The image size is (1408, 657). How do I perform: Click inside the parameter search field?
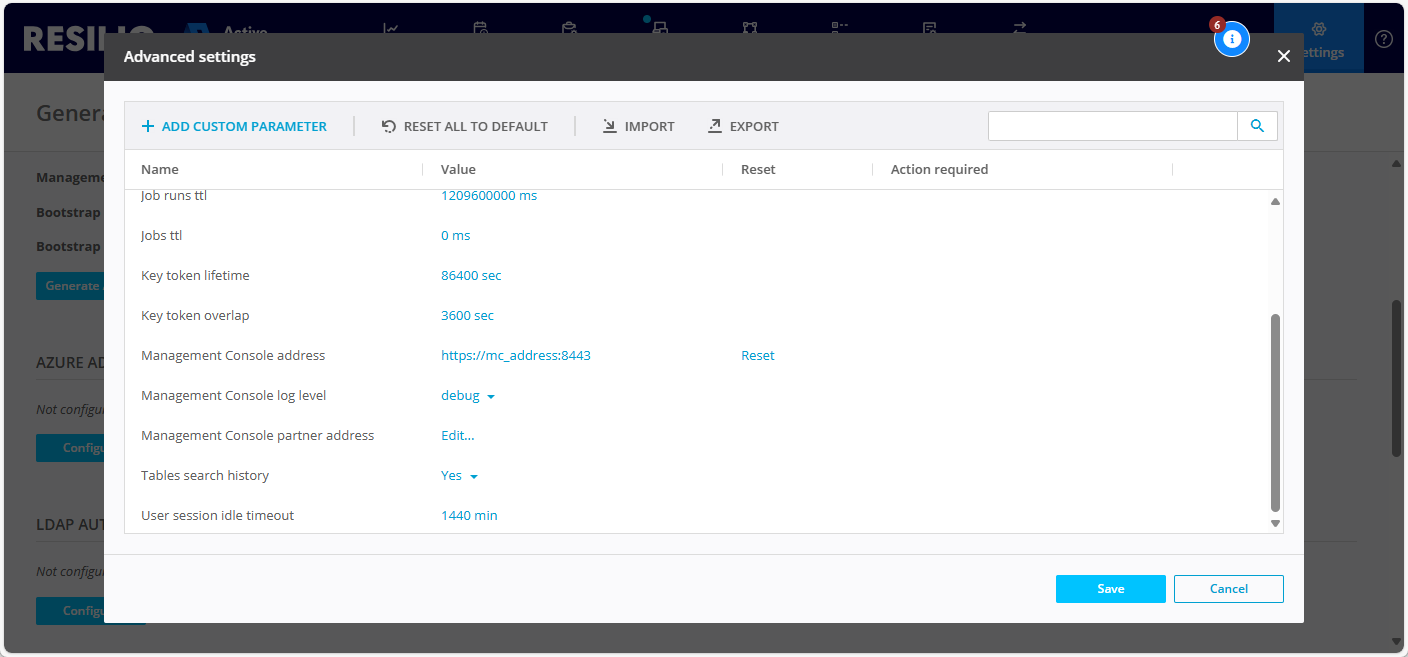(x=1112, y=126)
